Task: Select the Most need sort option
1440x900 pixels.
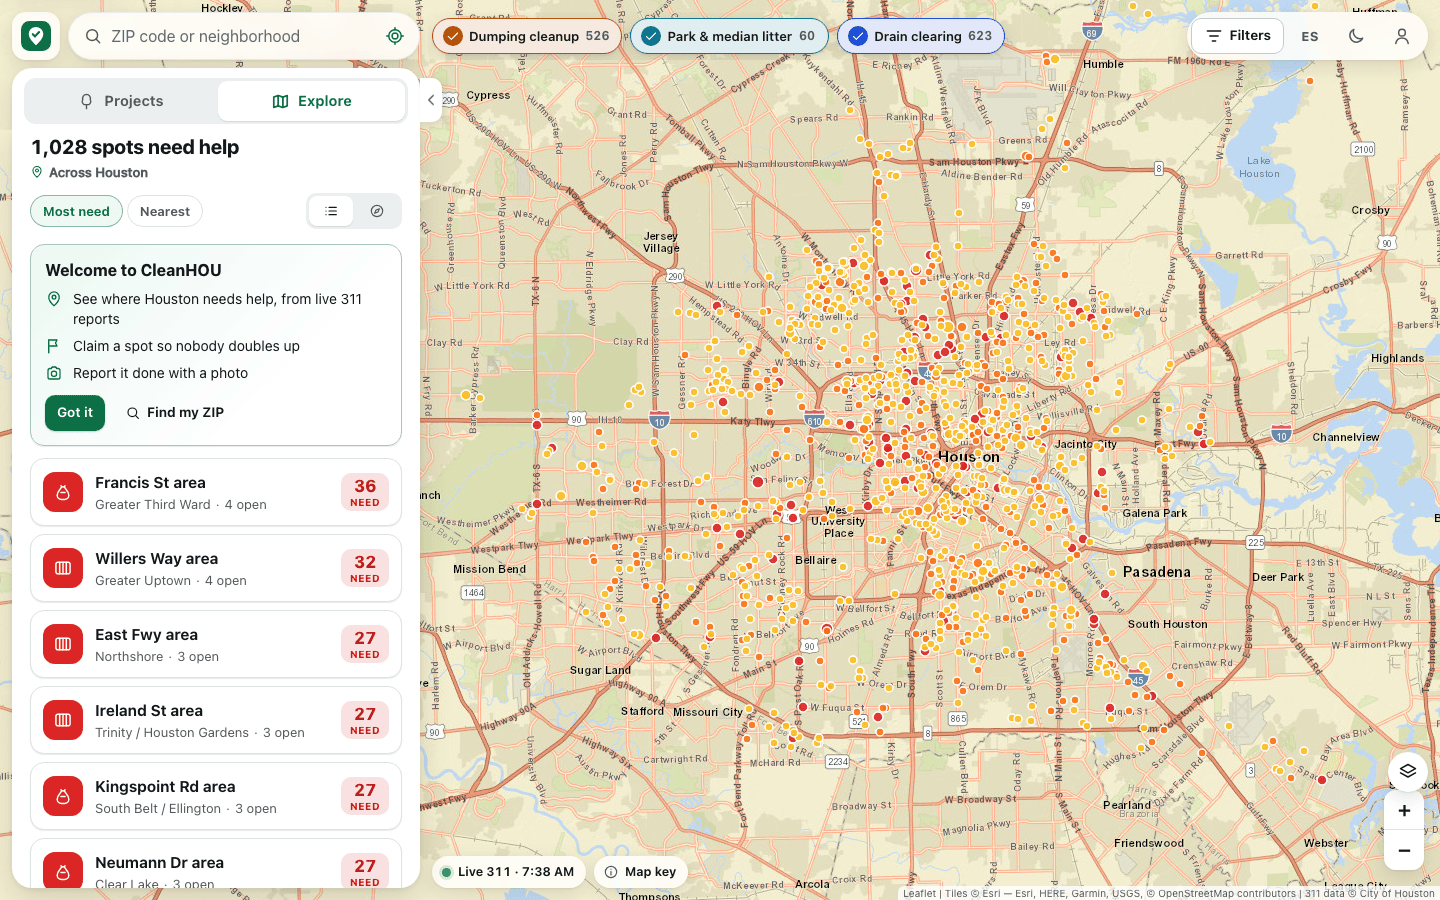Action: 76,211
